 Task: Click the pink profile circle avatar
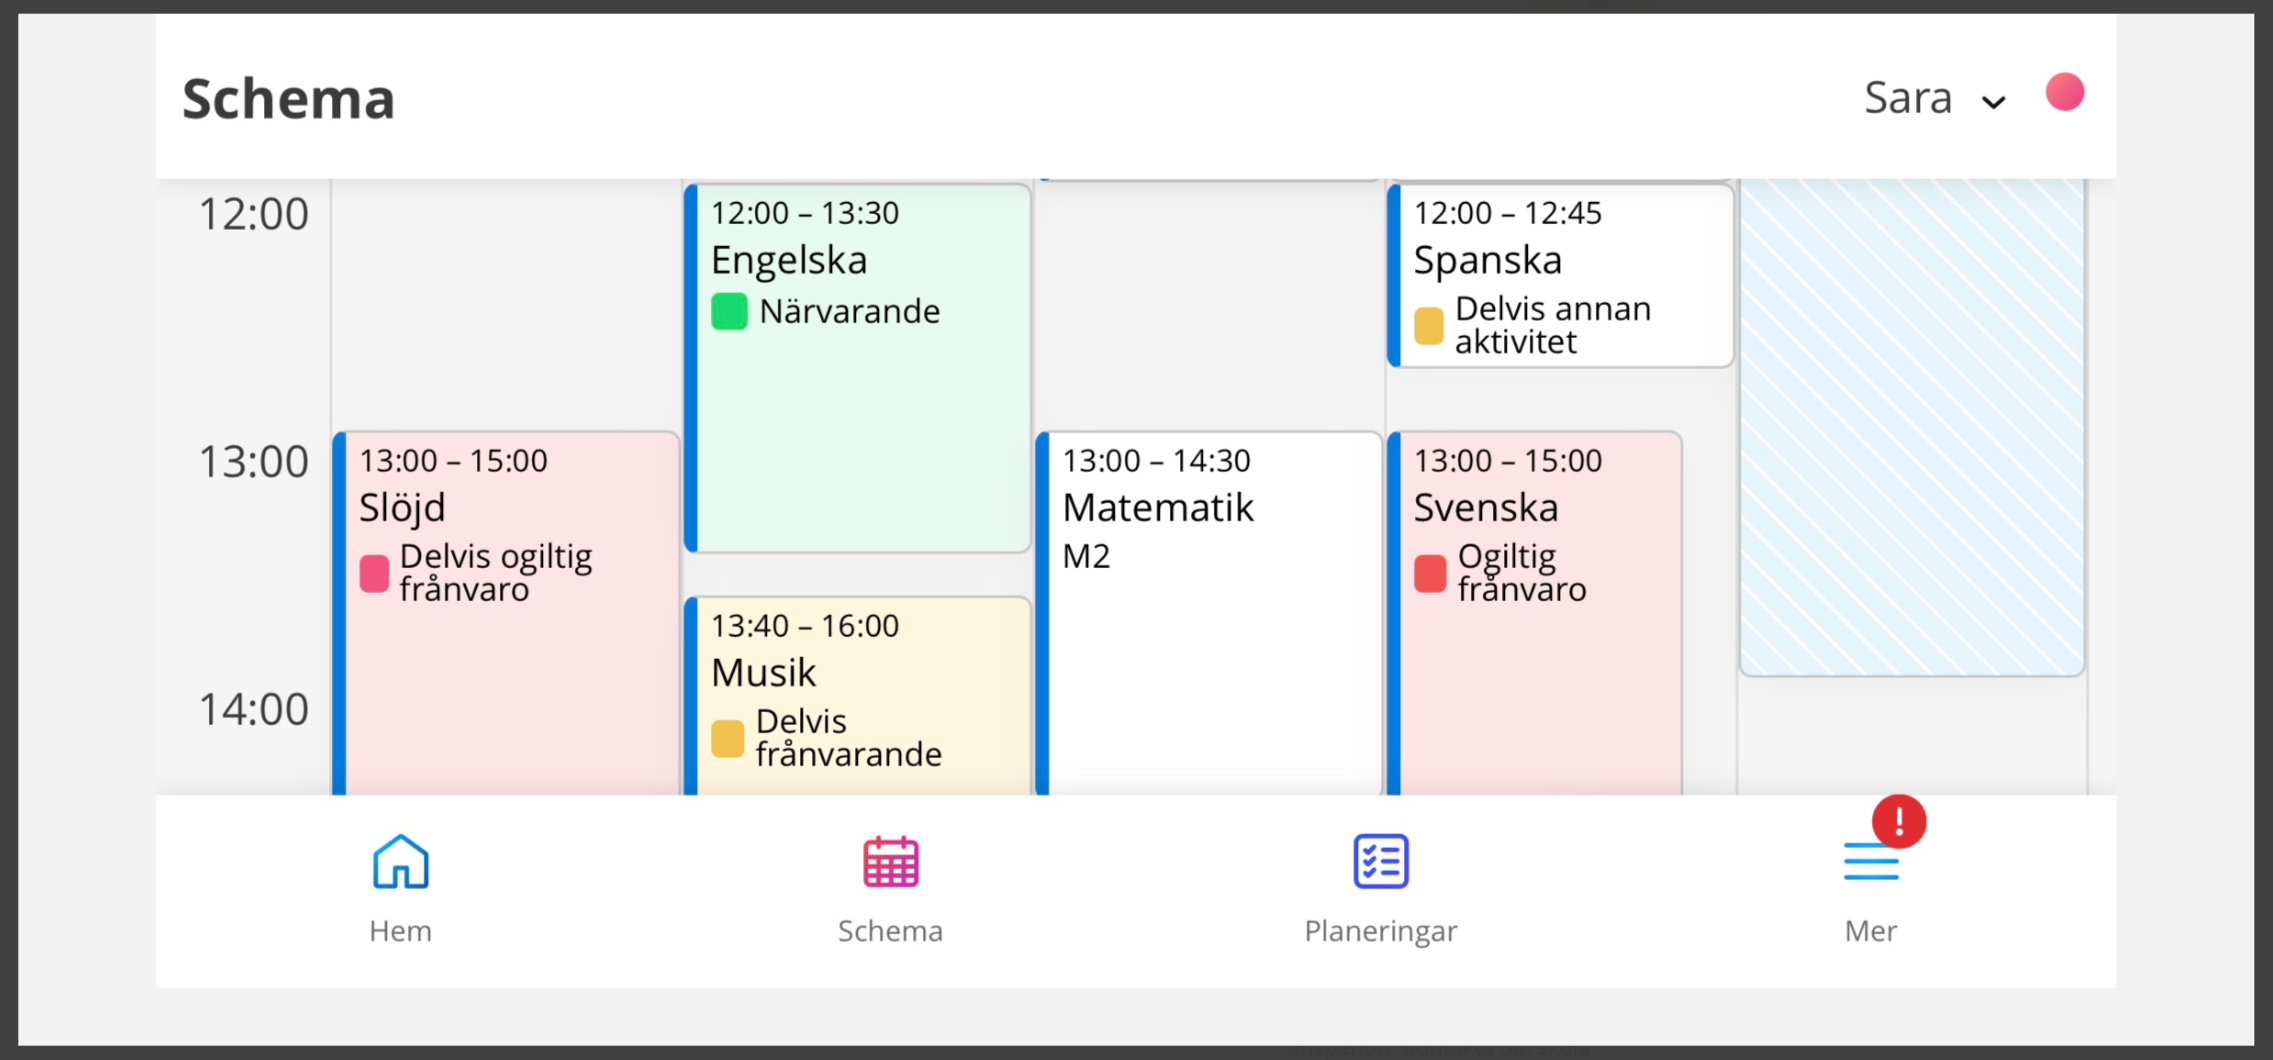tap(2064, 93)
